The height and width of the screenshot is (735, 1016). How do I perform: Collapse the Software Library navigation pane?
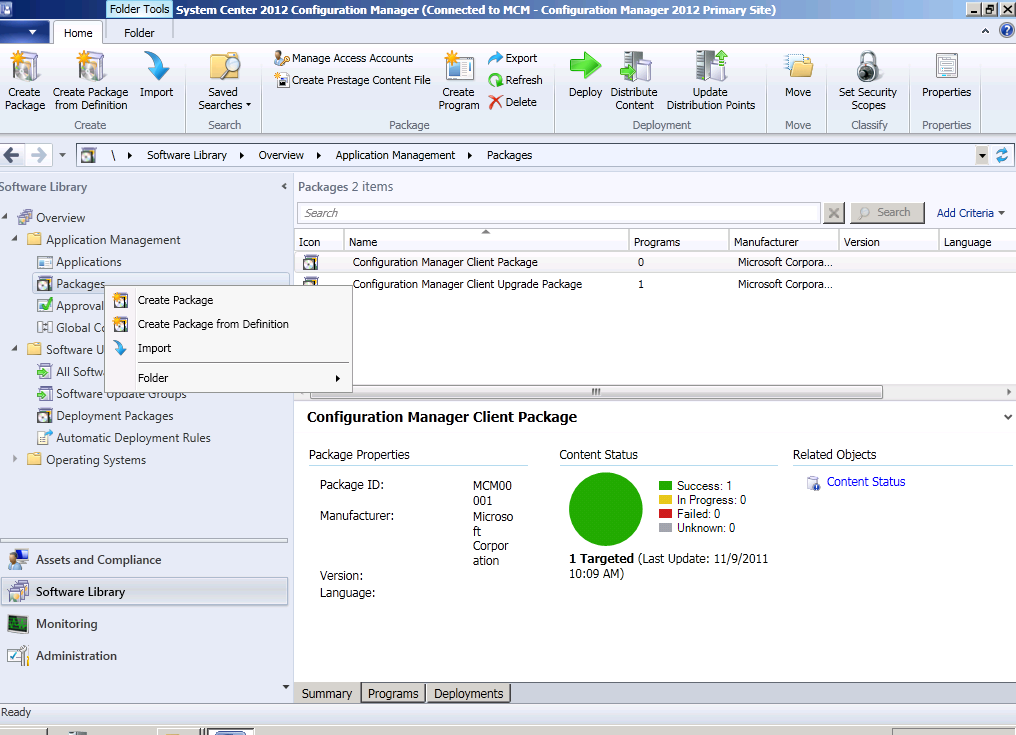pyautogui.click(x=284, y=187)
